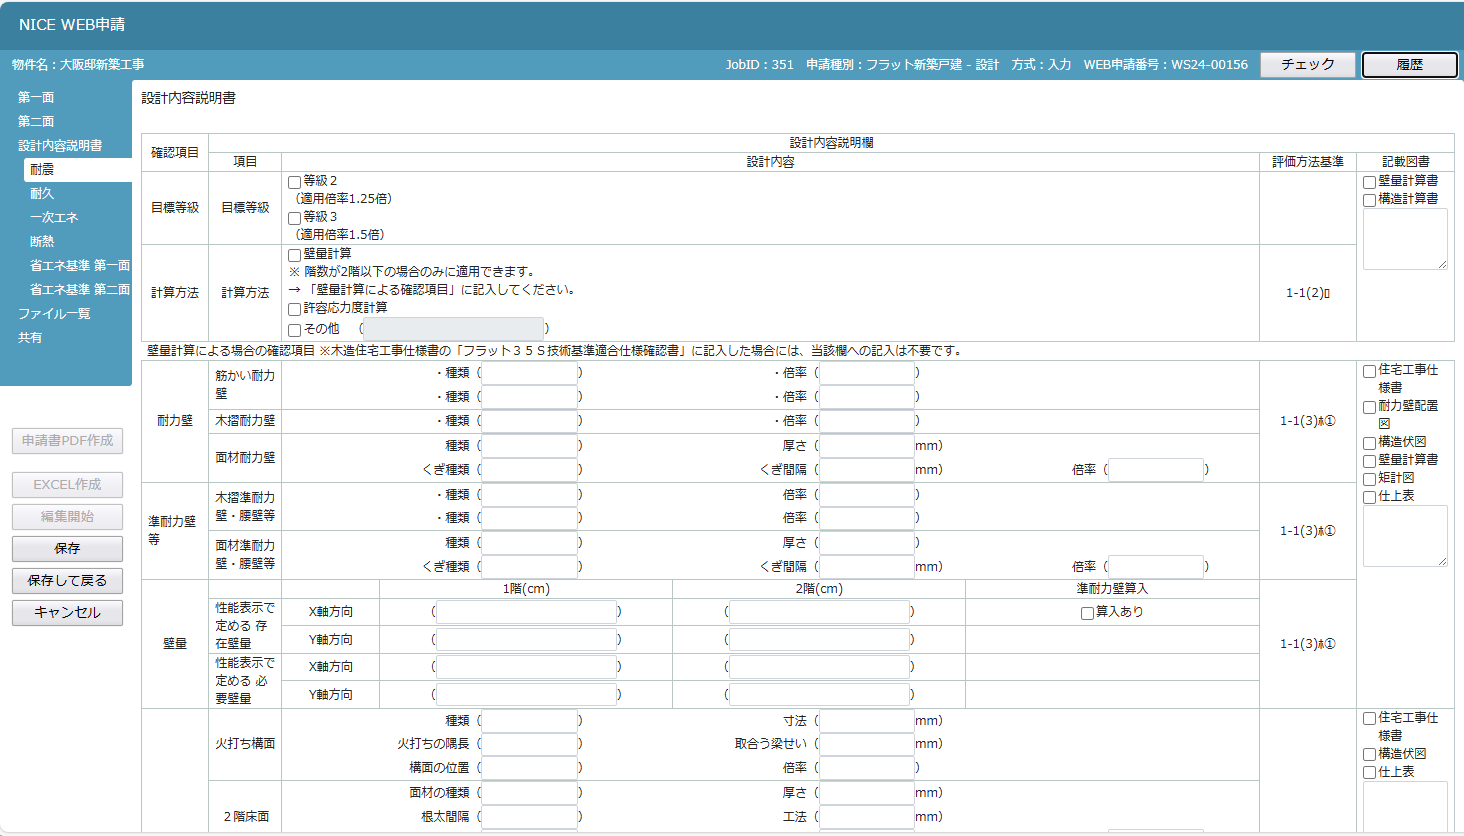Click the text area below 耐力壁 仕上表
Image resolution: width=1464 pixels, height=836 pixels.
(1405, 536)
